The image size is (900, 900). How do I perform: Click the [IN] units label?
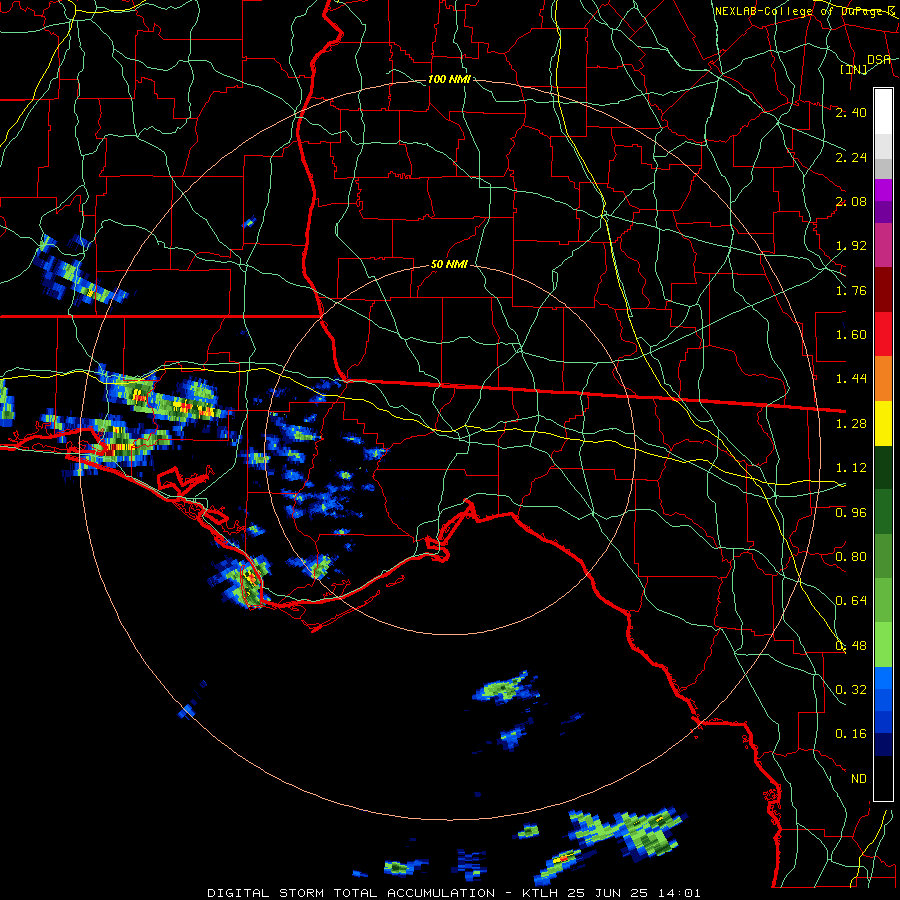click(854, 69)
